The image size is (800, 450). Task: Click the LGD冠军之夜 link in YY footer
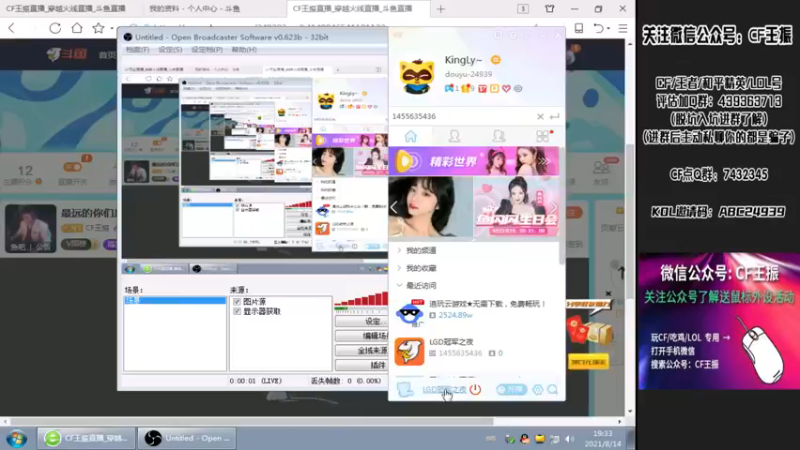click(x=444, y=389)
